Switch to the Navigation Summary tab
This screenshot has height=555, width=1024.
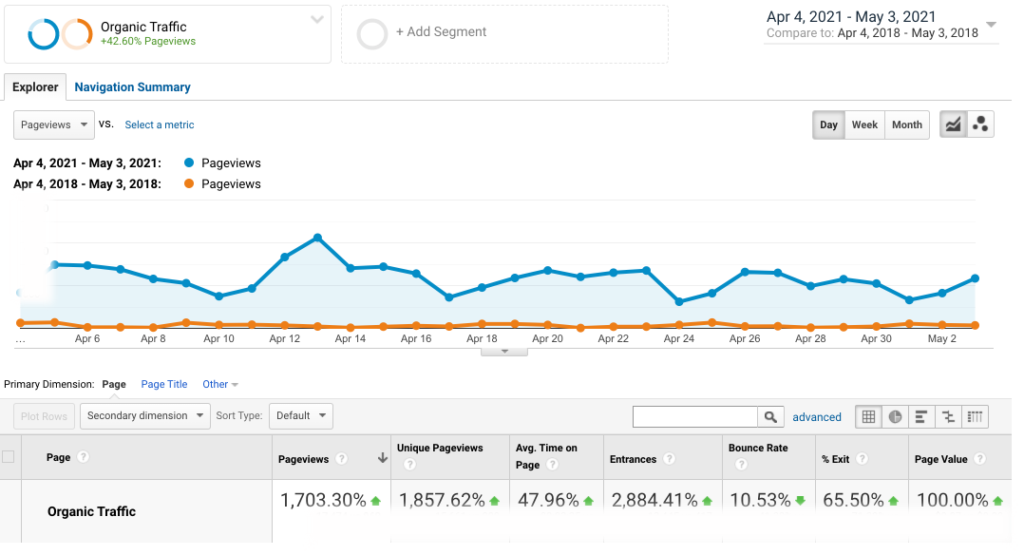click(132, 87)
